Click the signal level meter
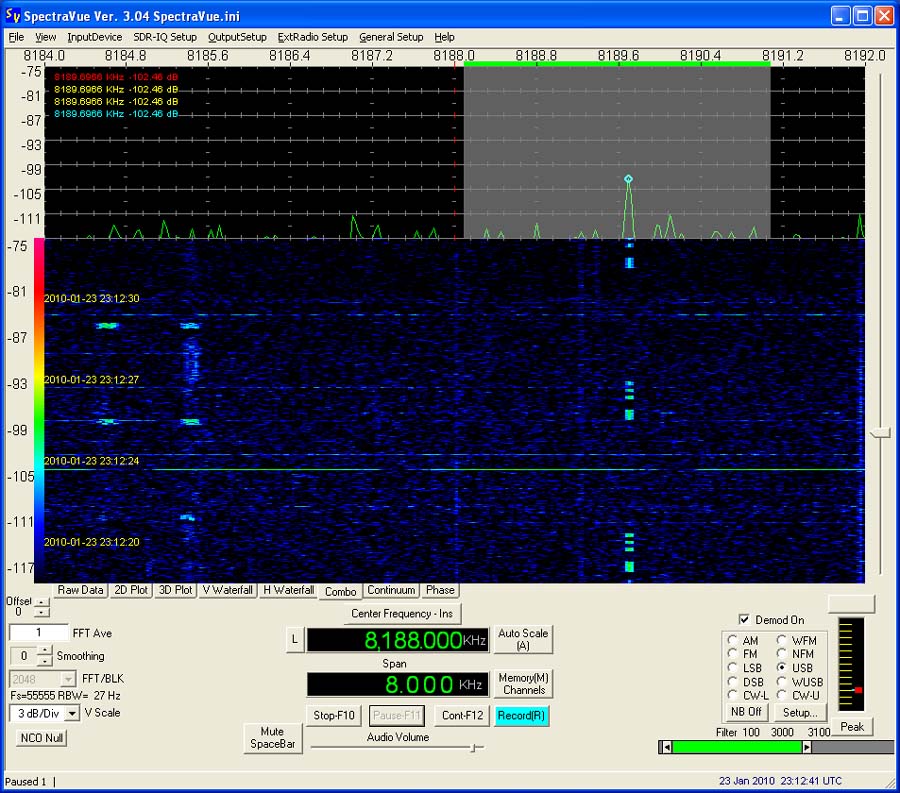The width and height of the screenshot is (900, 793). (x=851, y=664)
